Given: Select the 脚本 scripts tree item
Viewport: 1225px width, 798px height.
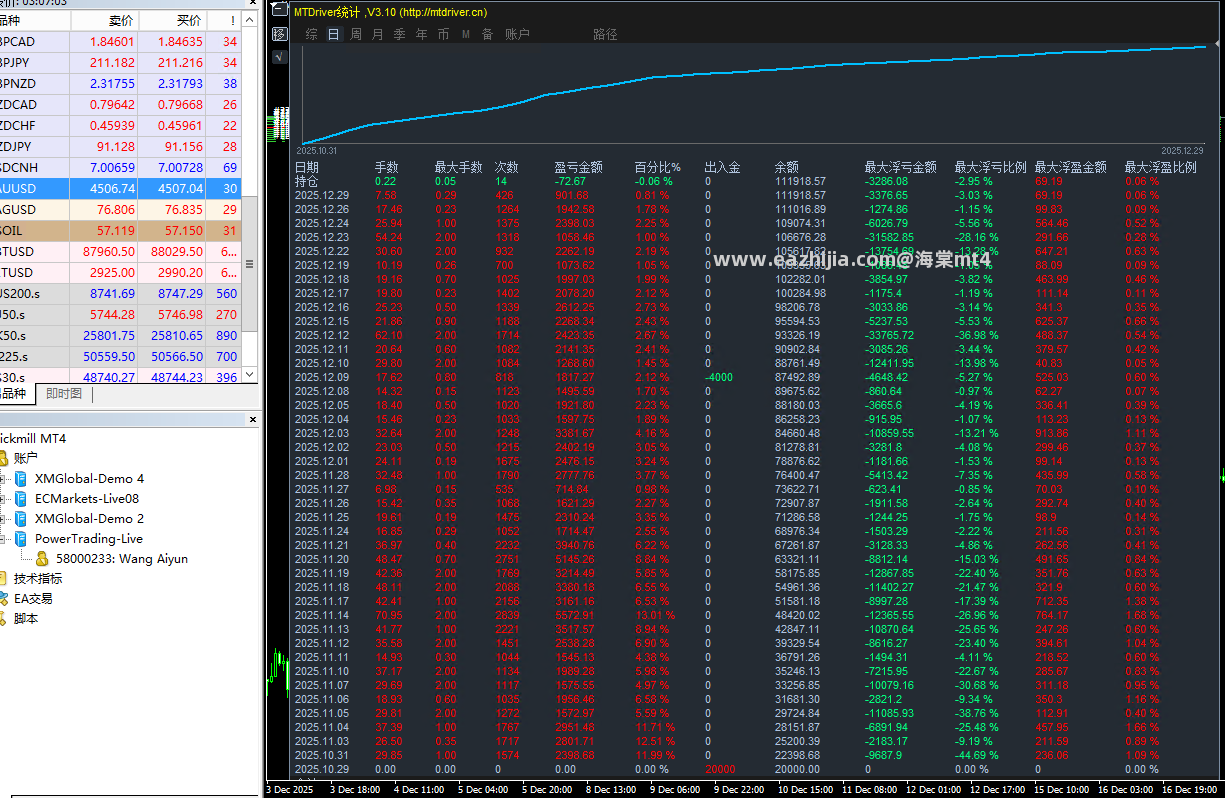Looking at the screenshot, I should (26, 618).
